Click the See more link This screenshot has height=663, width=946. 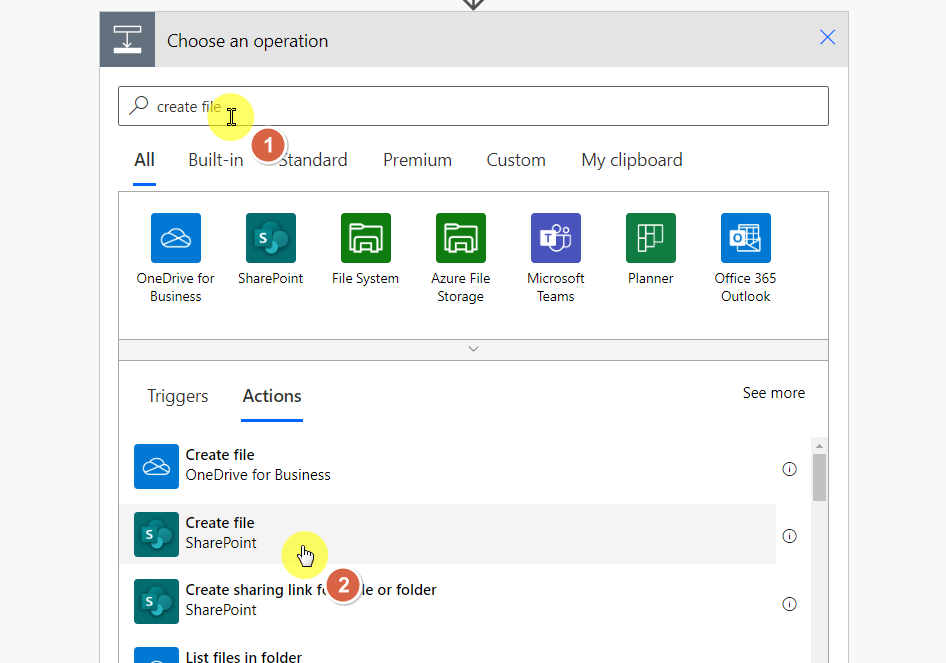(774, 393)
